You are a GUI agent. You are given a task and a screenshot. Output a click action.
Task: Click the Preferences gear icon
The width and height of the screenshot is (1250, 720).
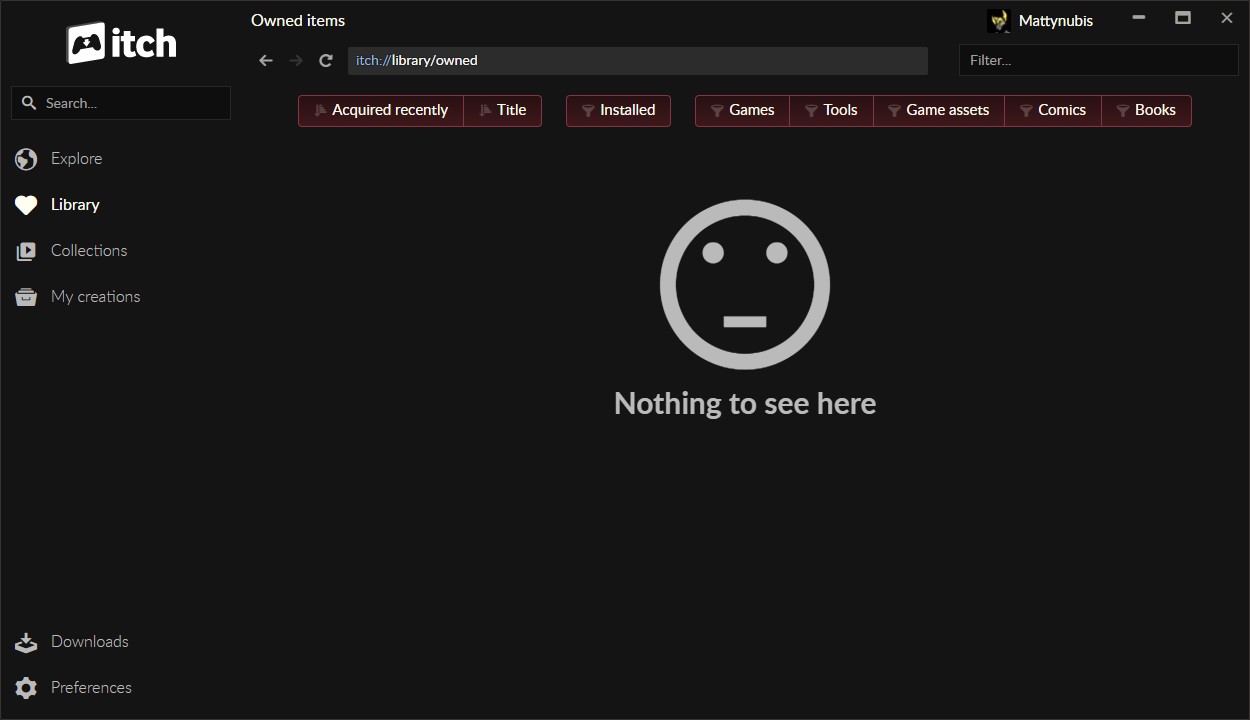pos(26,688)
